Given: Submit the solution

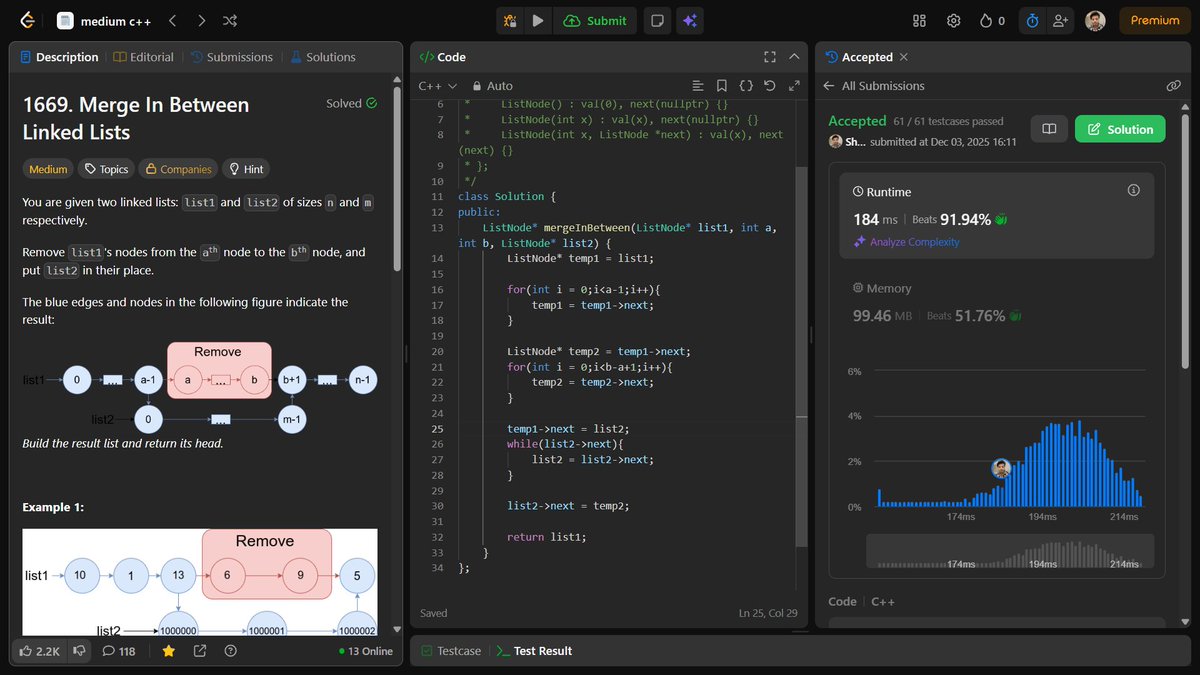Looking at the screenshot, I should (595, 20).
